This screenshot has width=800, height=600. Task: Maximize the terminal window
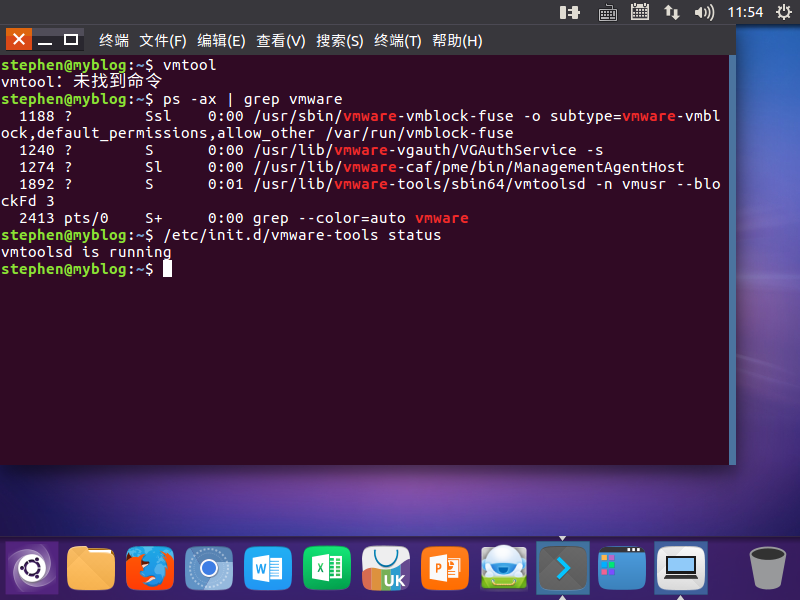(70, 39)
